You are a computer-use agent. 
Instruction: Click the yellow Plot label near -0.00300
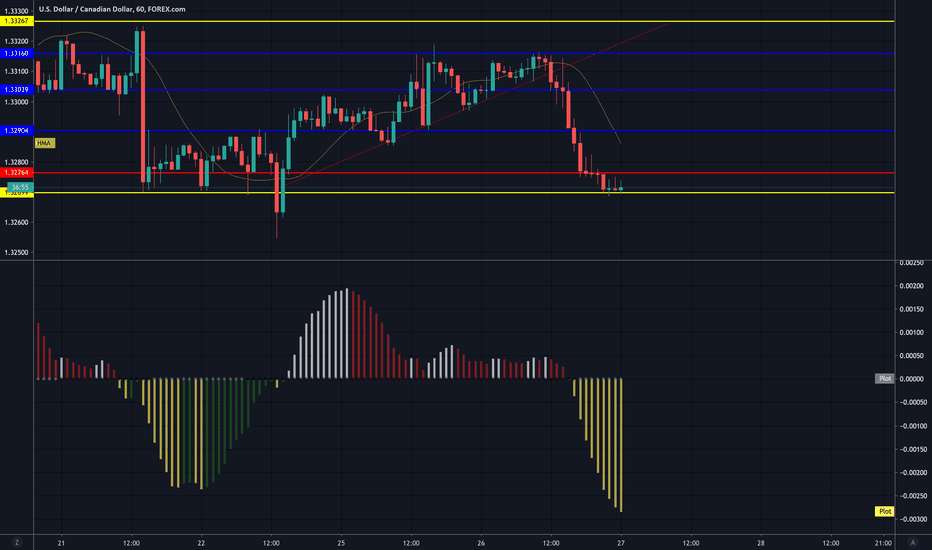pyautogui.click(x=884, y=511)
